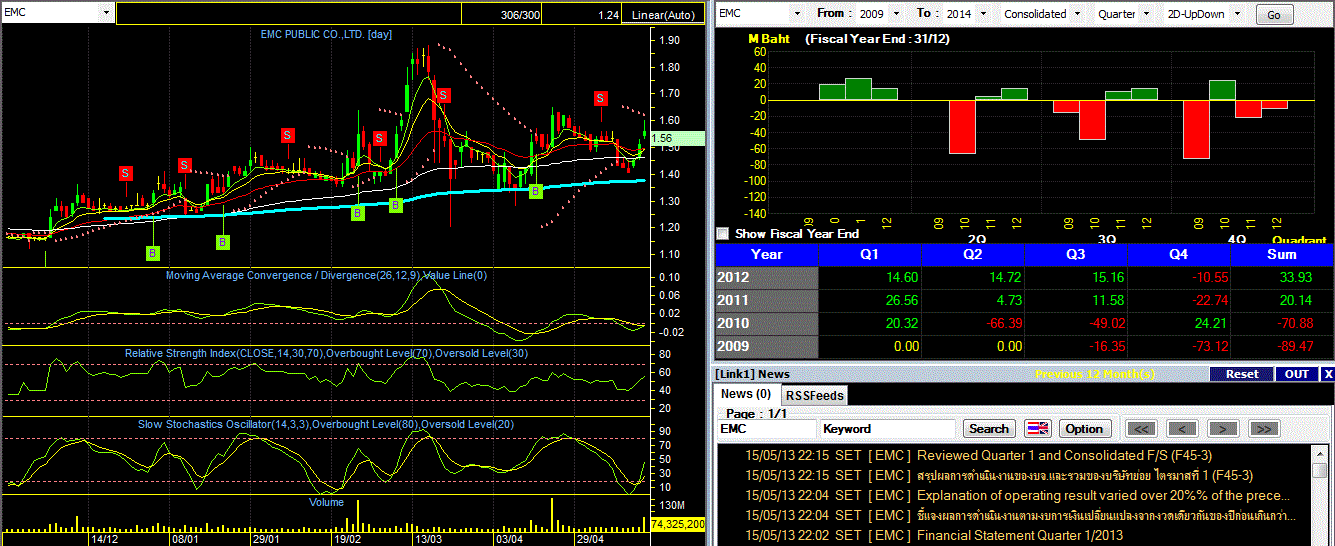Click the Keyword search field
The width and height of the screenshot is (1335, 546).
coord(888,428)
